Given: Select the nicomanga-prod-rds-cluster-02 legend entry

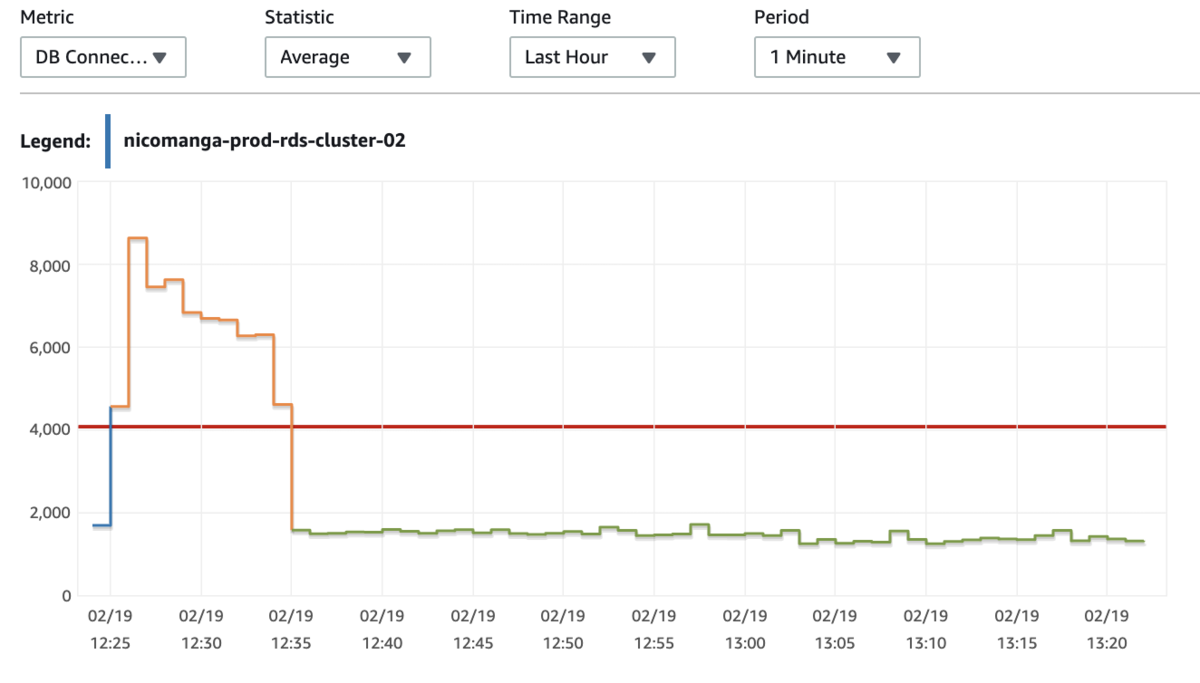Looking at the screenshot, I should (x=264, y=141).
